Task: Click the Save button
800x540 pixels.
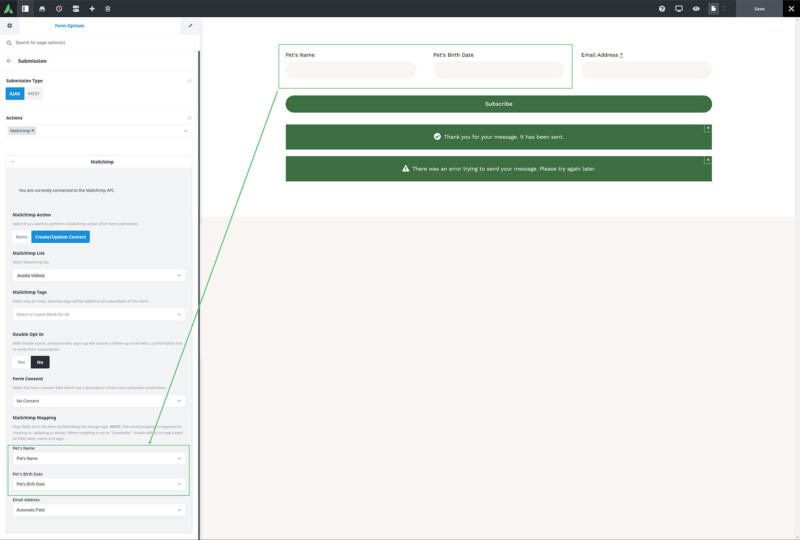Action: (x=759, y=9)
